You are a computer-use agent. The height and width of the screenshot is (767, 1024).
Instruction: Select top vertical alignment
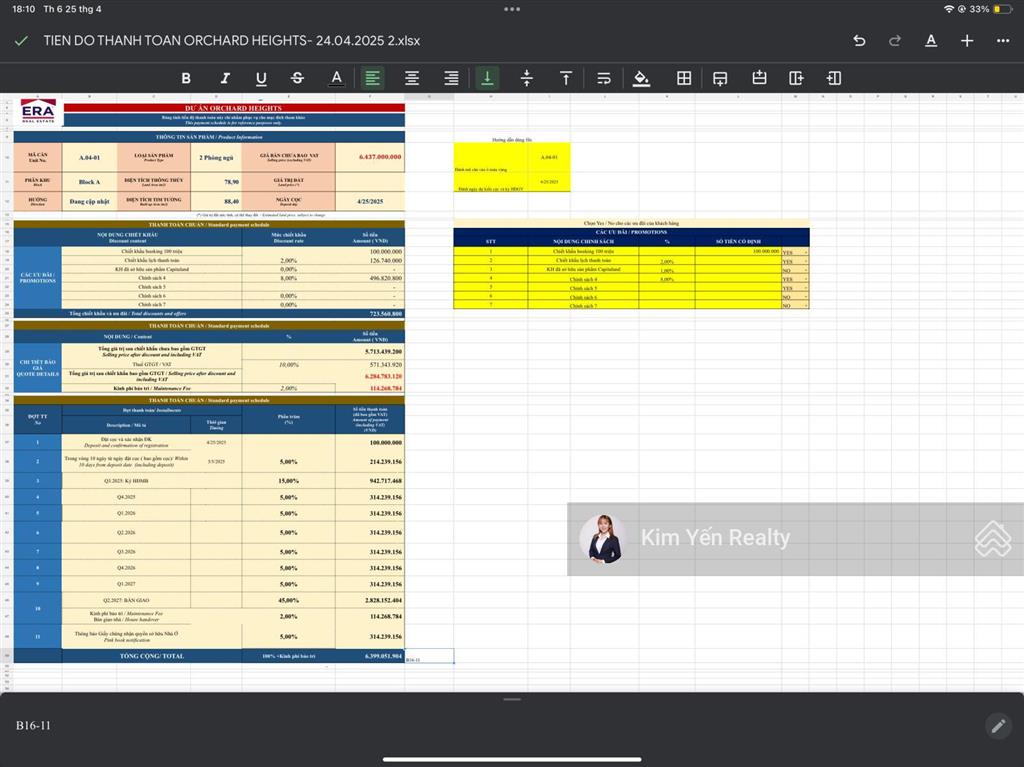tap(566, 78)
